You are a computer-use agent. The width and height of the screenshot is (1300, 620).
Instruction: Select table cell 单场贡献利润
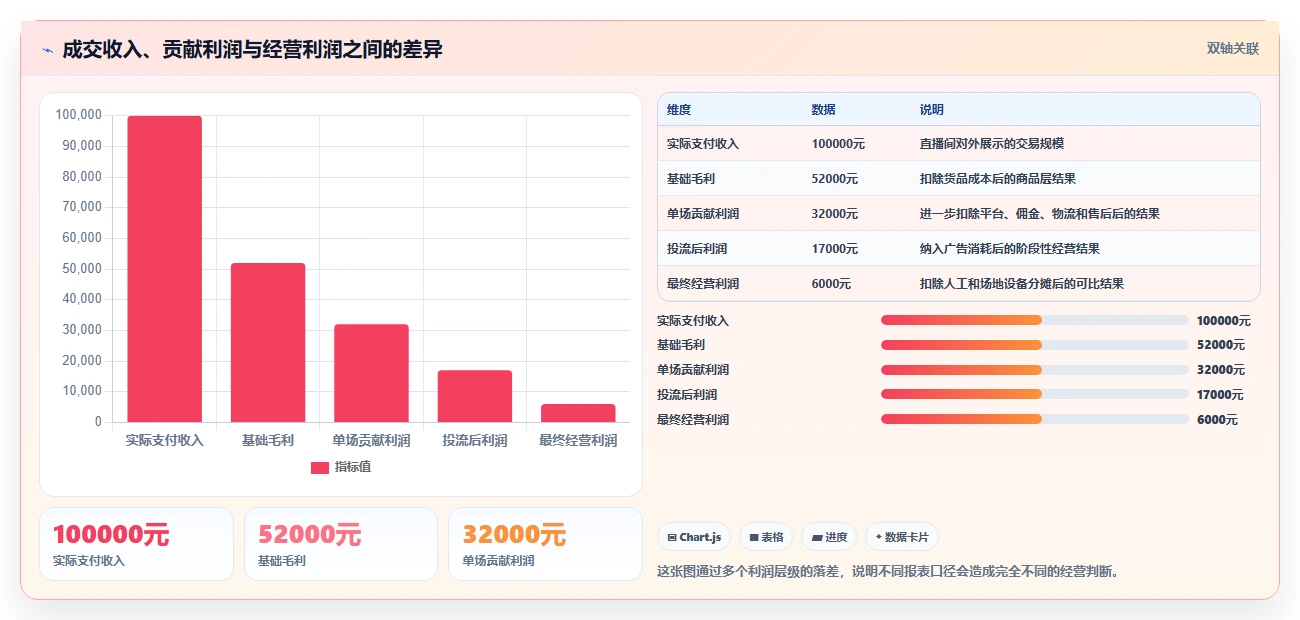(x=703, y=214)
